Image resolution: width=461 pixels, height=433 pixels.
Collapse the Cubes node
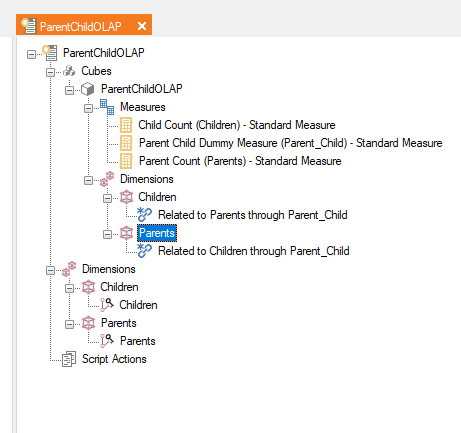(50, 72)
